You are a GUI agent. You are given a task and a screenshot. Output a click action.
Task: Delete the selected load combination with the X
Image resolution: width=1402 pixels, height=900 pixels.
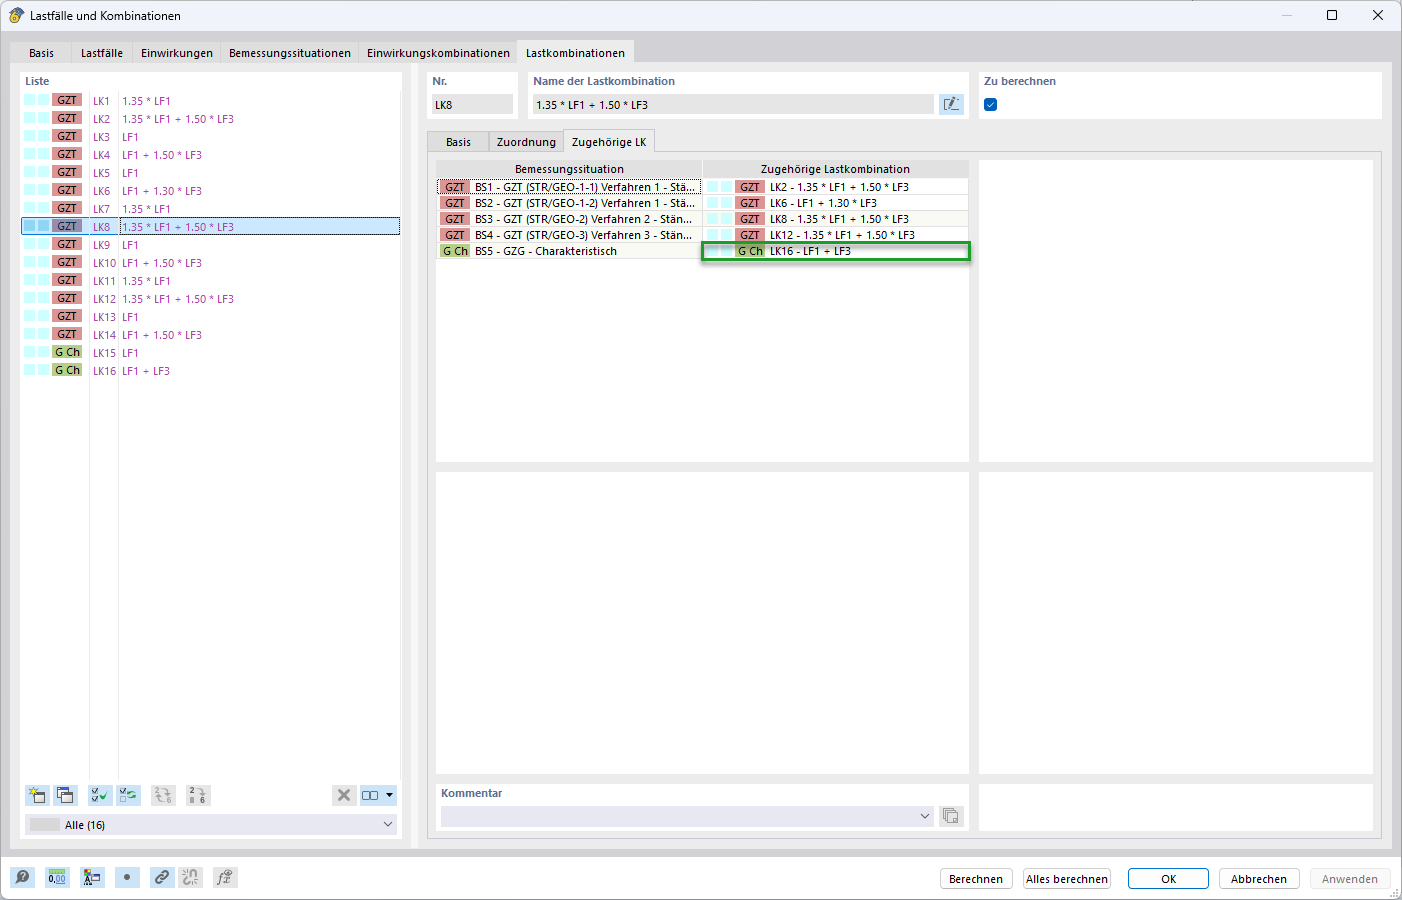[344, 795]
